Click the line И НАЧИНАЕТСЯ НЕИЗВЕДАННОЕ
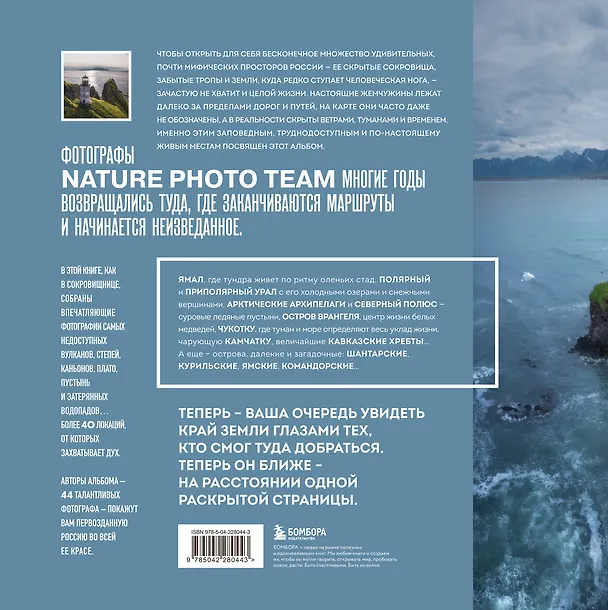The width and height of the screenshot is (608, 610). pyautogui.click(x=152, y=227)
